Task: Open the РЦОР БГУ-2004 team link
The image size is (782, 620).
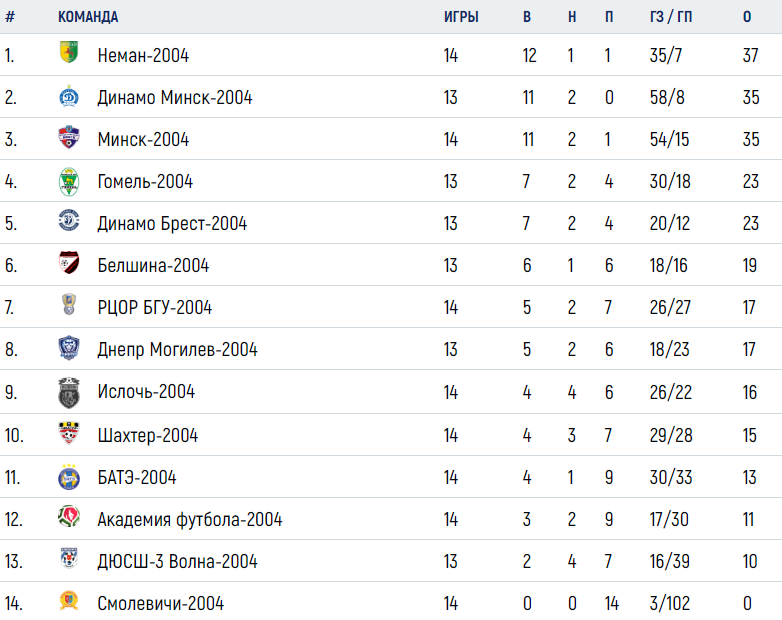Action: (155, 307)
